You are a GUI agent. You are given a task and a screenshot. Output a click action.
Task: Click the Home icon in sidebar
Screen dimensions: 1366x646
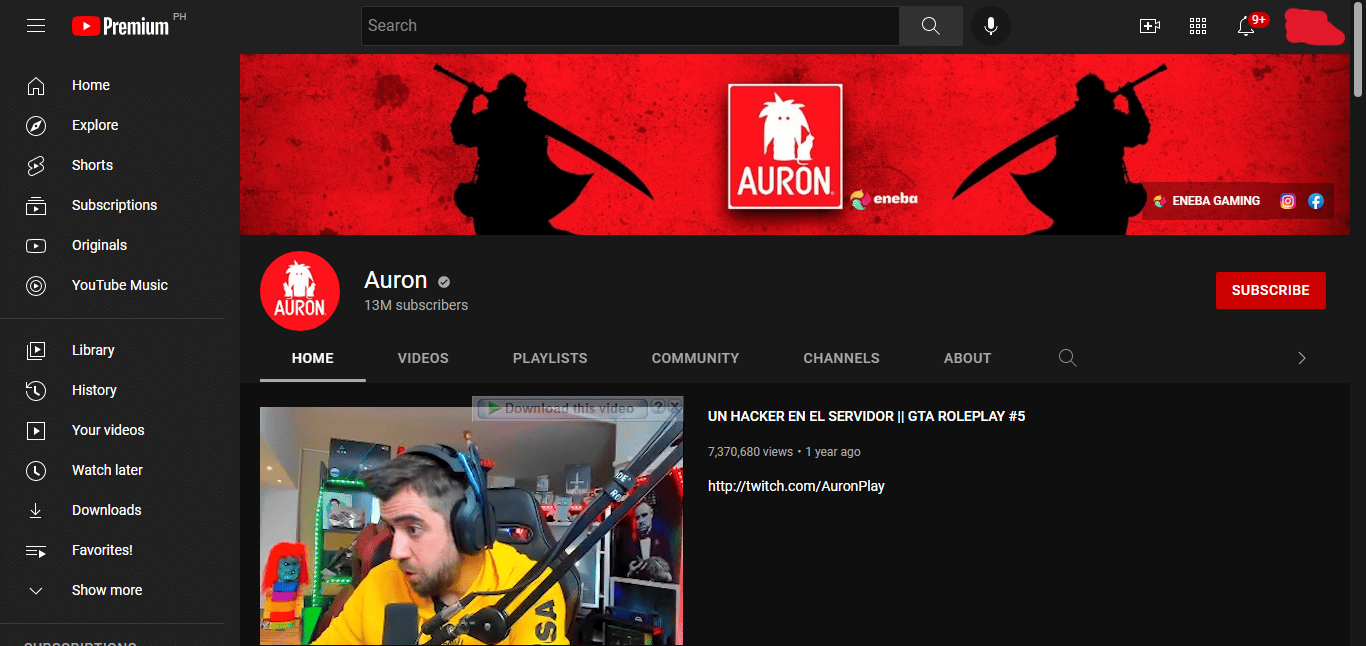point(36,86)
